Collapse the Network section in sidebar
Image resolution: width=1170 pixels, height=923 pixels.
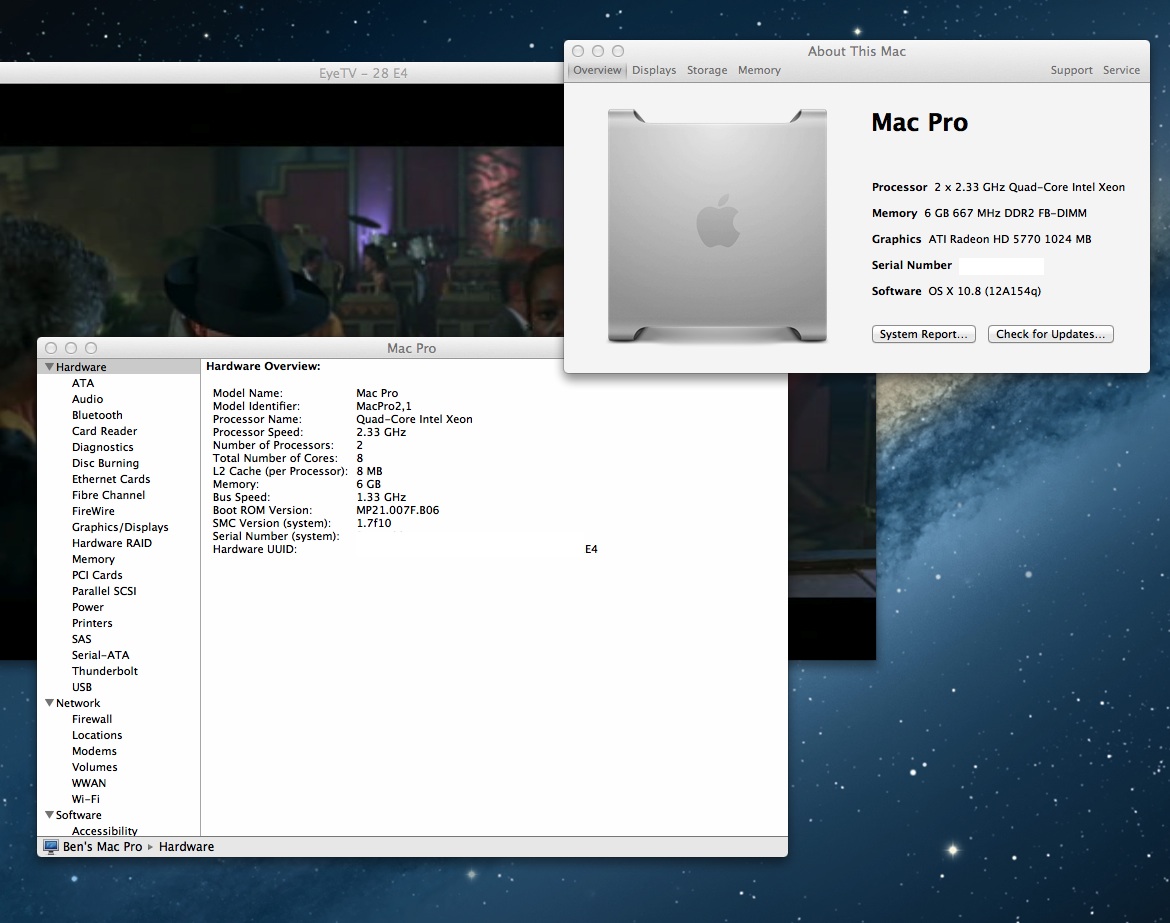pos(49,703)
